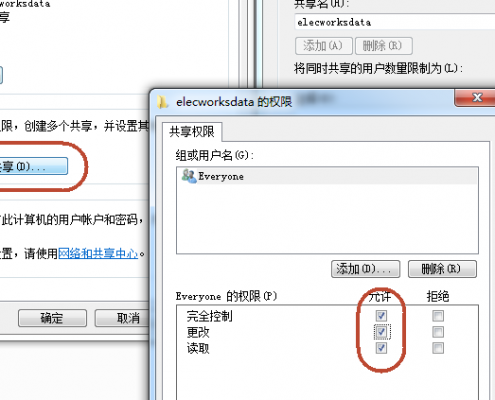Click the advanced sharing 享(D)... button

33,166
